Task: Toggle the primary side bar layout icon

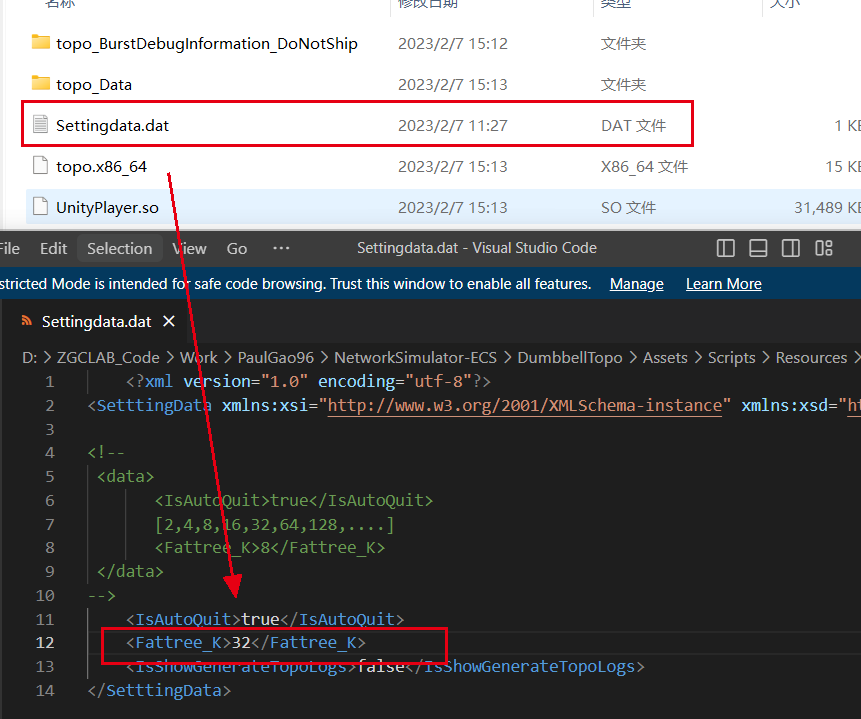Action: pos(725,248)
